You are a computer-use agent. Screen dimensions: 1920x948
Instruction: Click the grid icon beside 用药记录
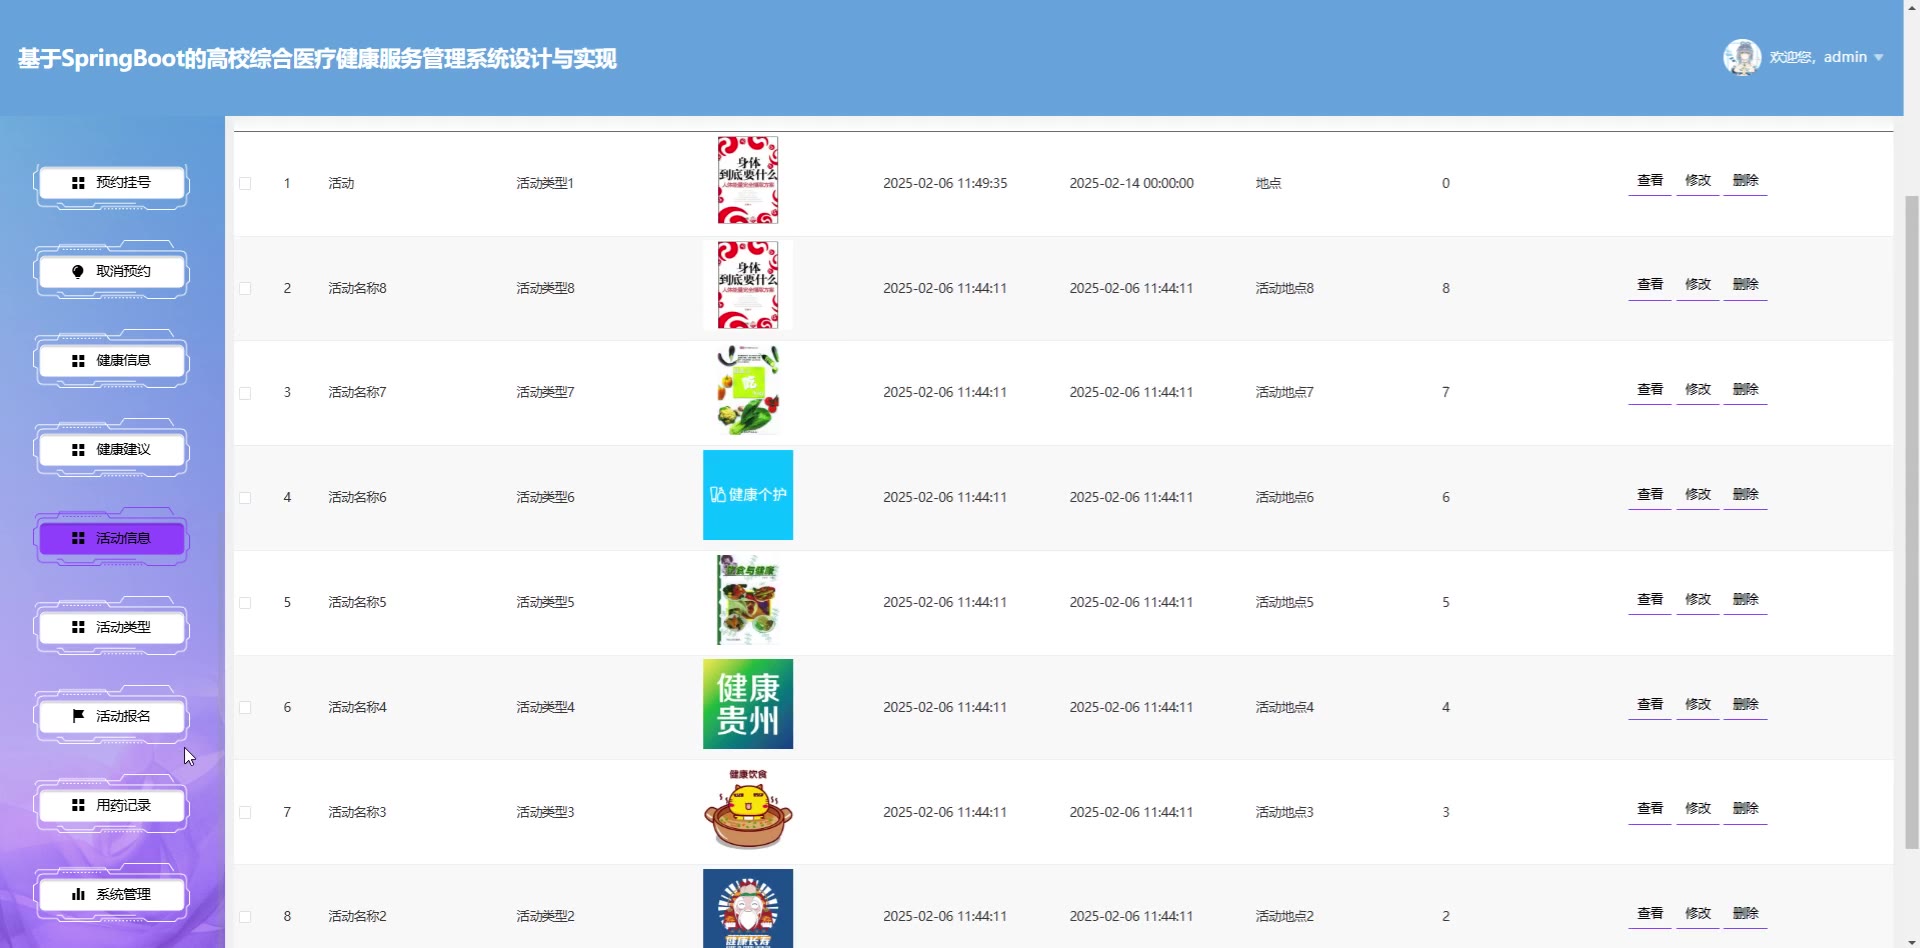click(78, 805)
